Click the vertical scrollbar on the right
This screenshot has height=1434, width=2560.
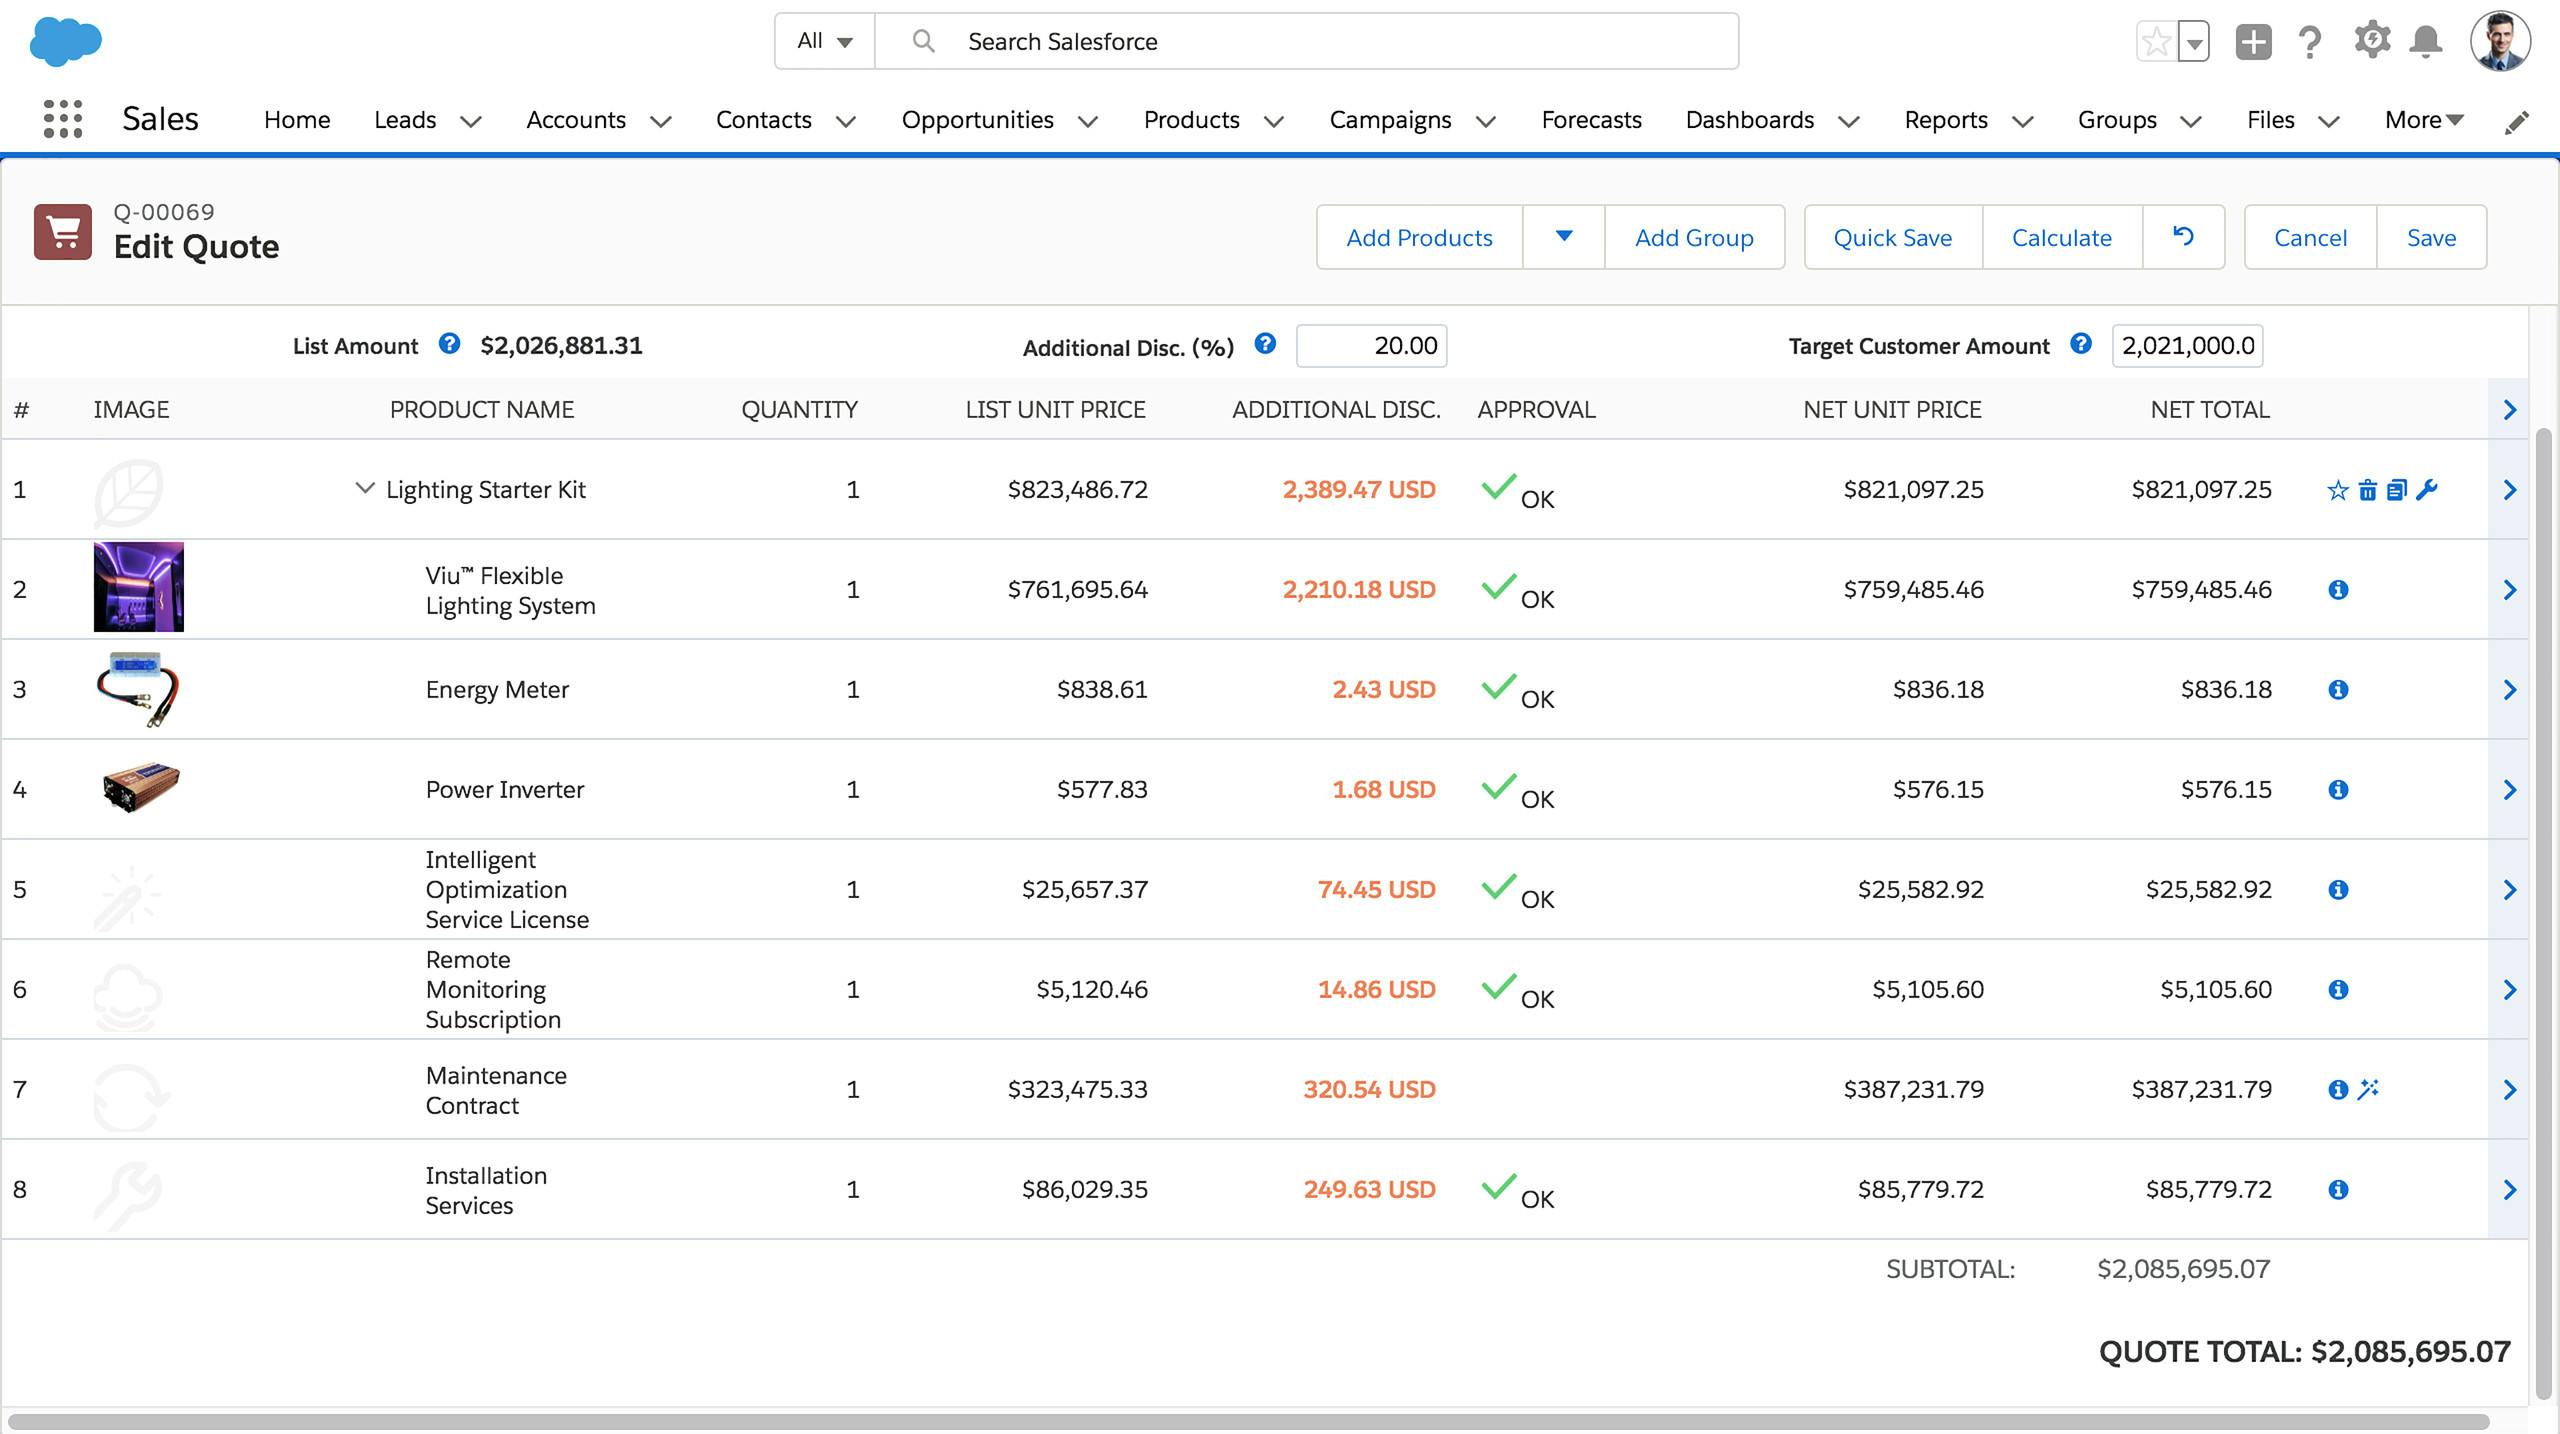point(2544,914)
